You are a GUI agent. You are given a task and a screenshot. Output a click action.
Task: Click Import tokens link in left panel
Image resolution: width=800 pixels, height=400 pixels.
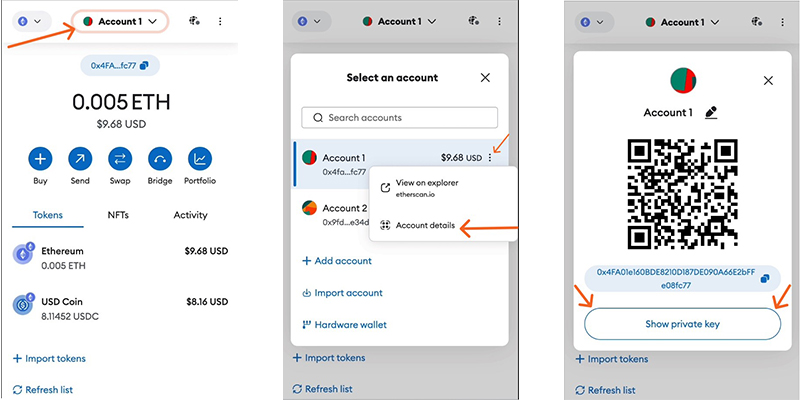(49, 359)
